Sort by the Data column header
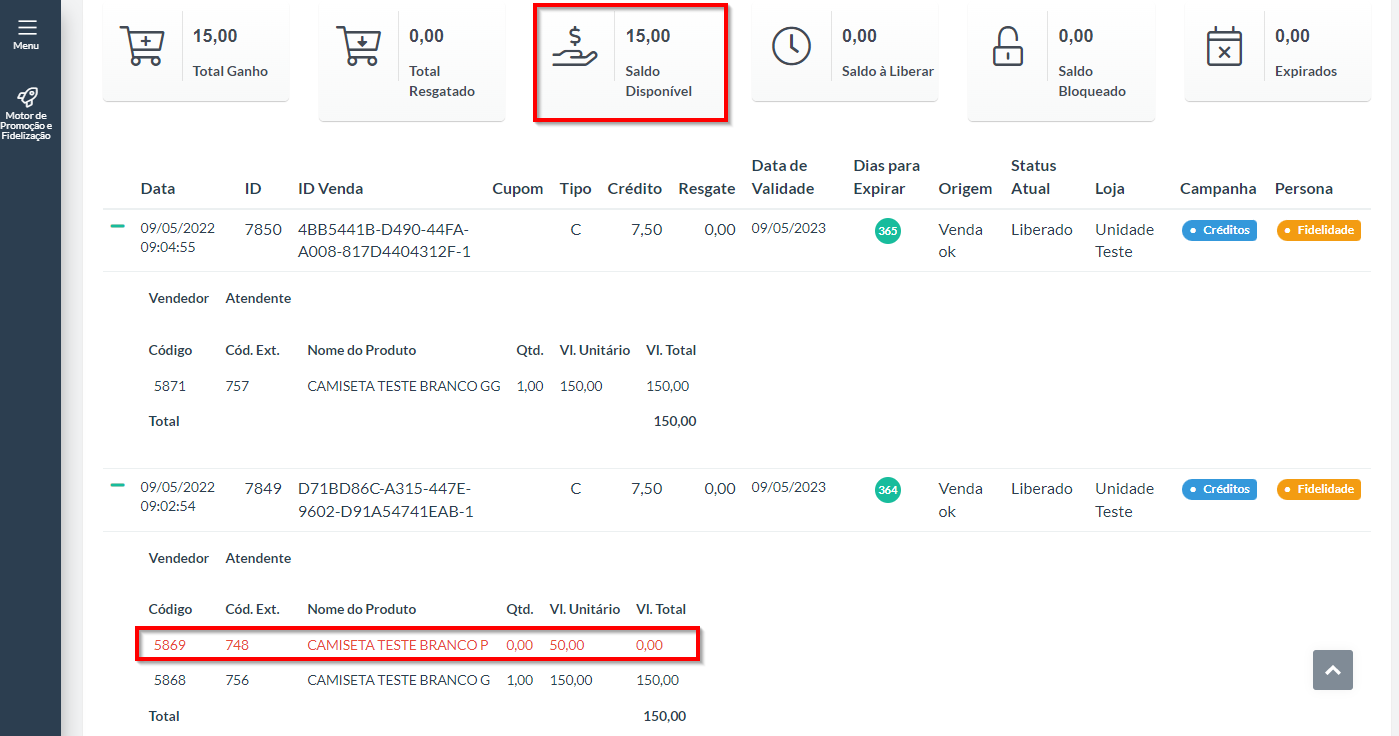 [158, 189]
